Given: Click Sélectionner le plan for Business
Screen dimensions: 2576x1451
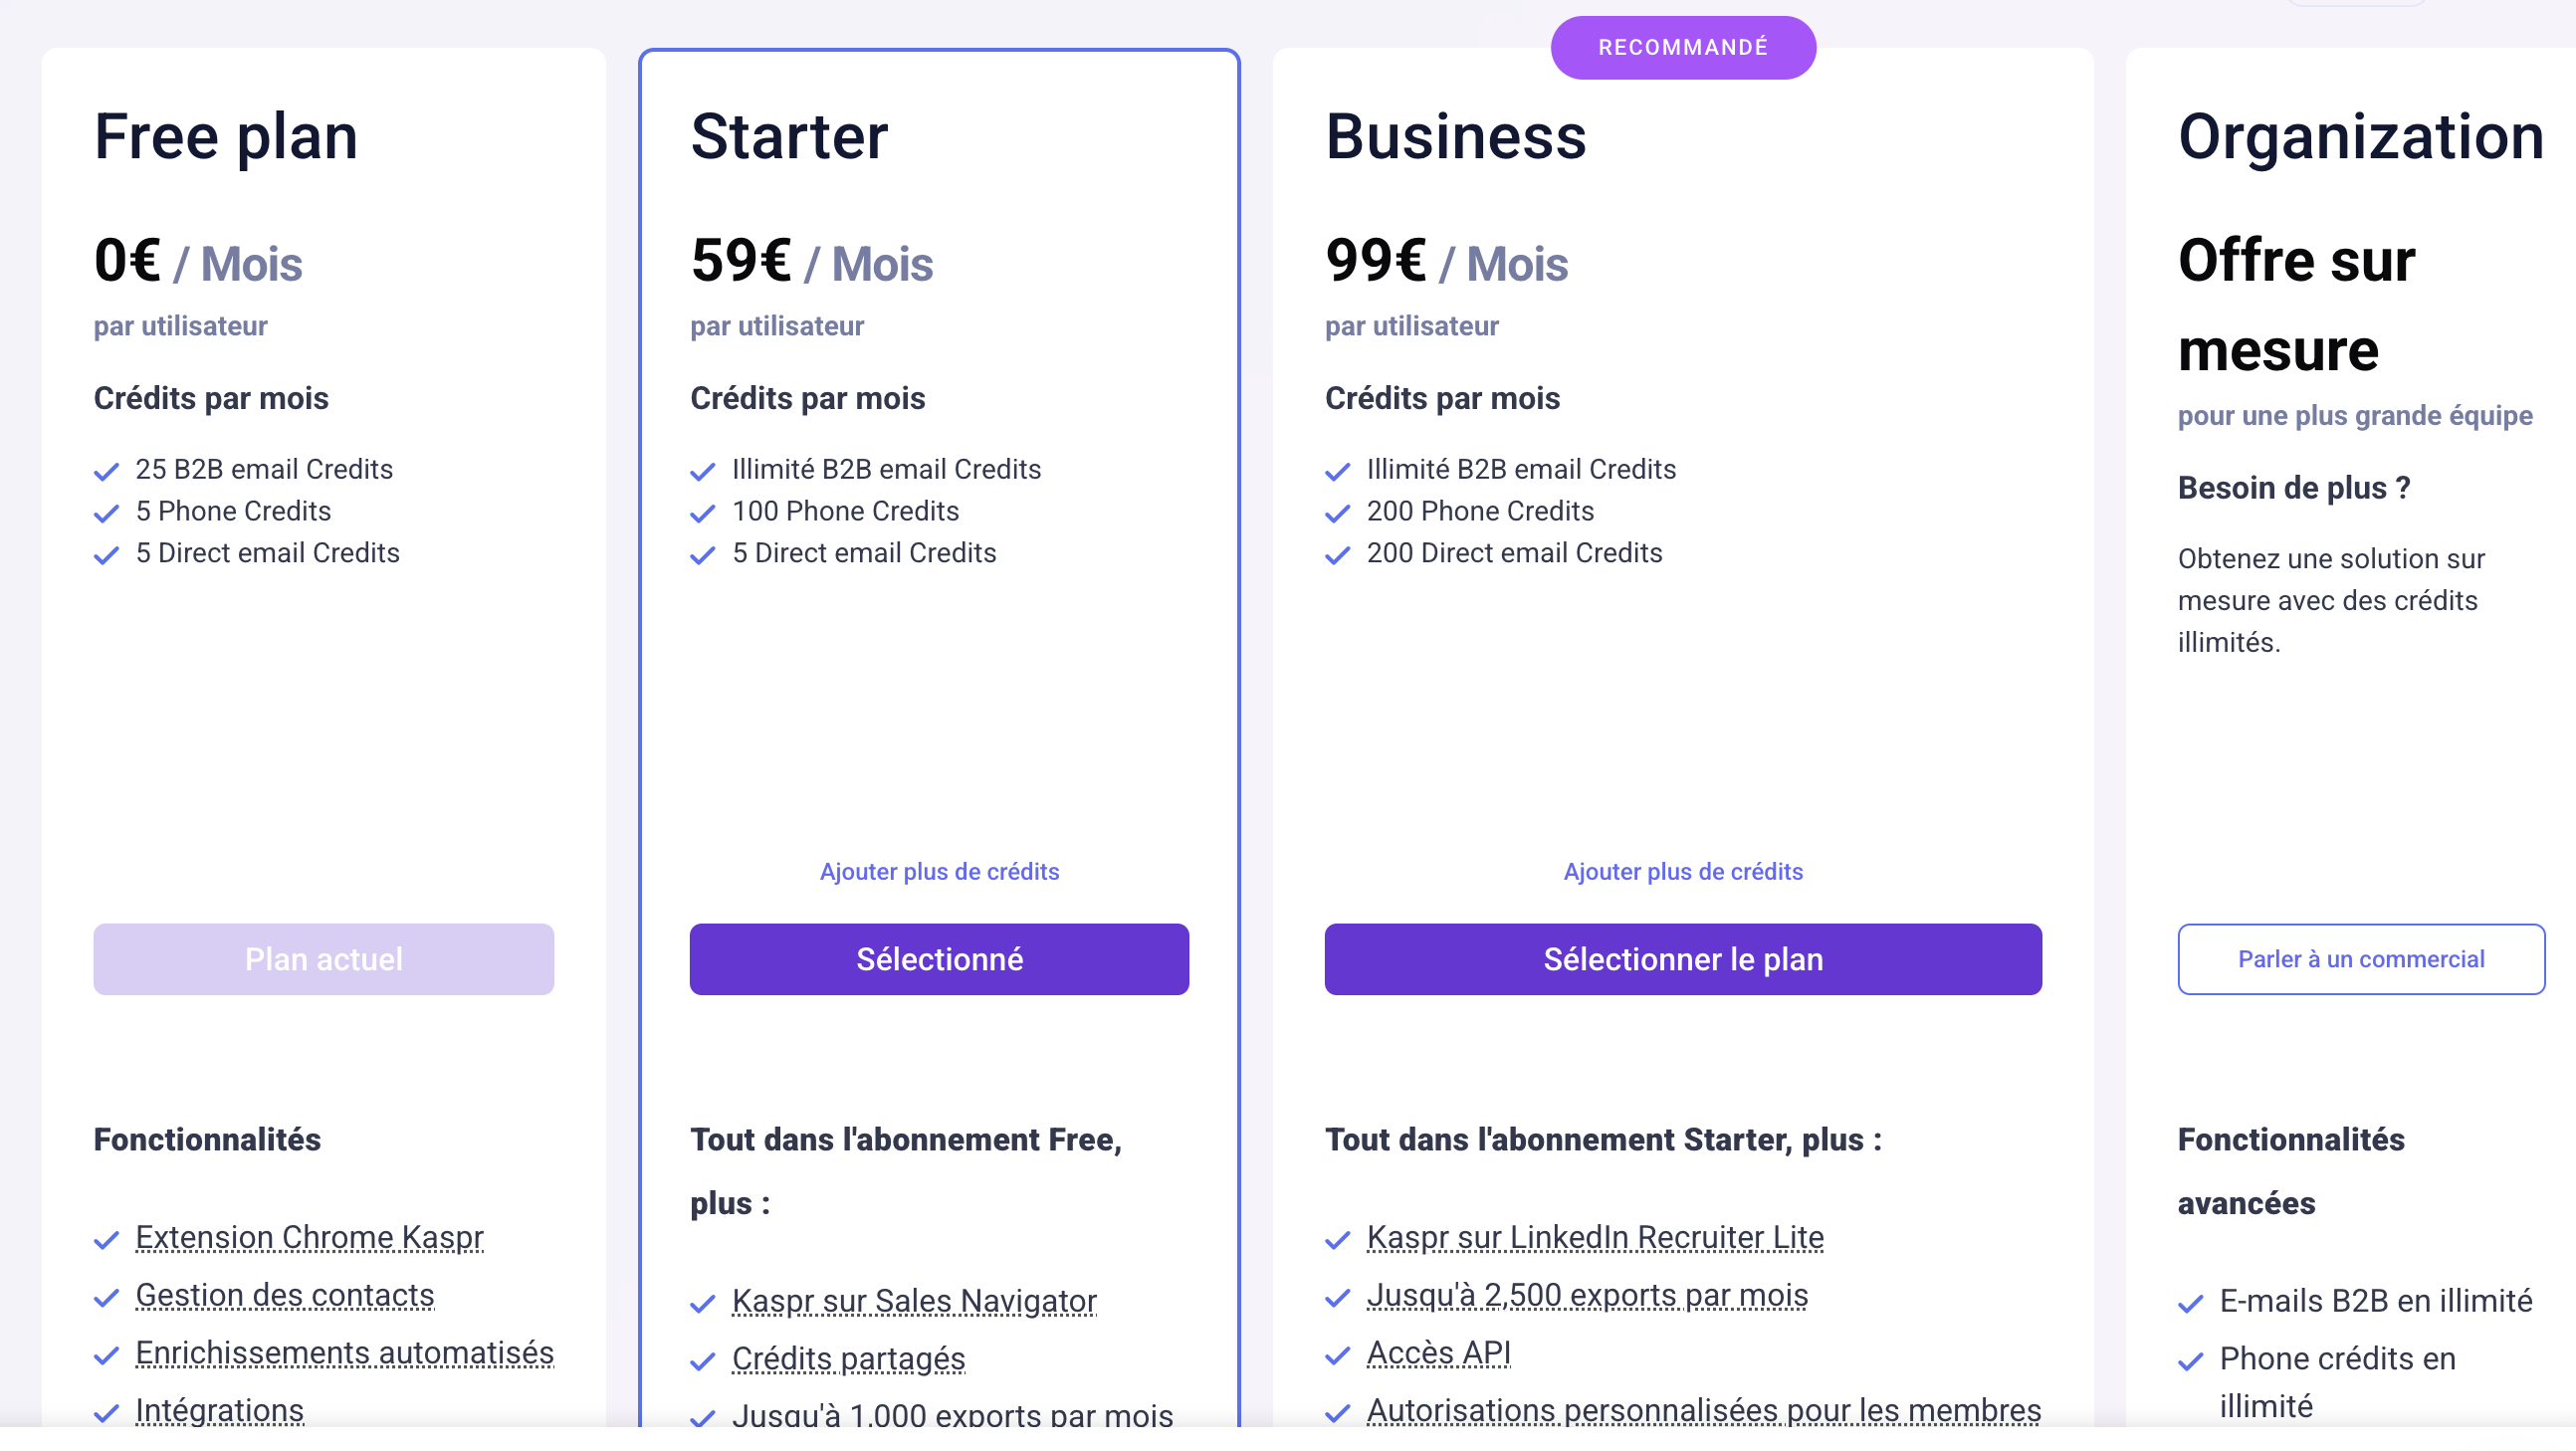Looking at the screenshot, I should click(1683, 959).
